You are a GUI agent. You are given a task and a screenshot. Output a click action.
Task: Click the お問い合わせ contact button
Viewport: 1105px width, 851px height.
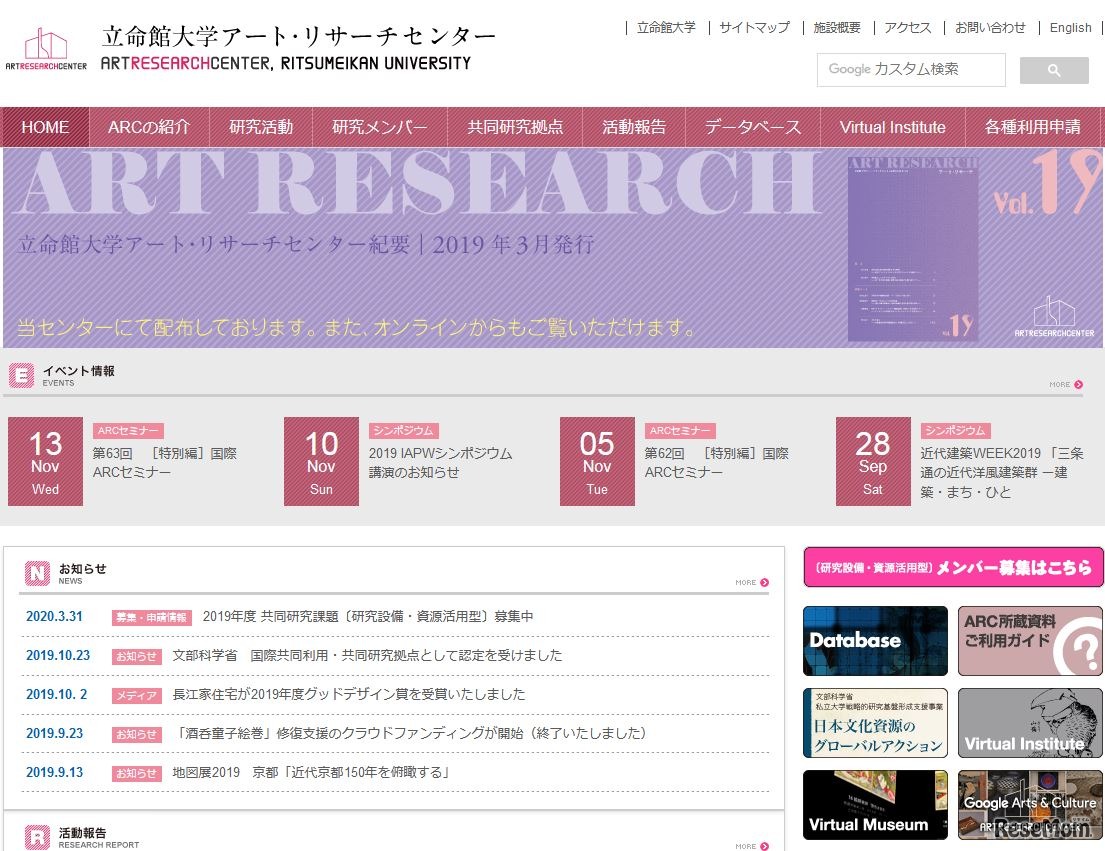coord(989,28)
